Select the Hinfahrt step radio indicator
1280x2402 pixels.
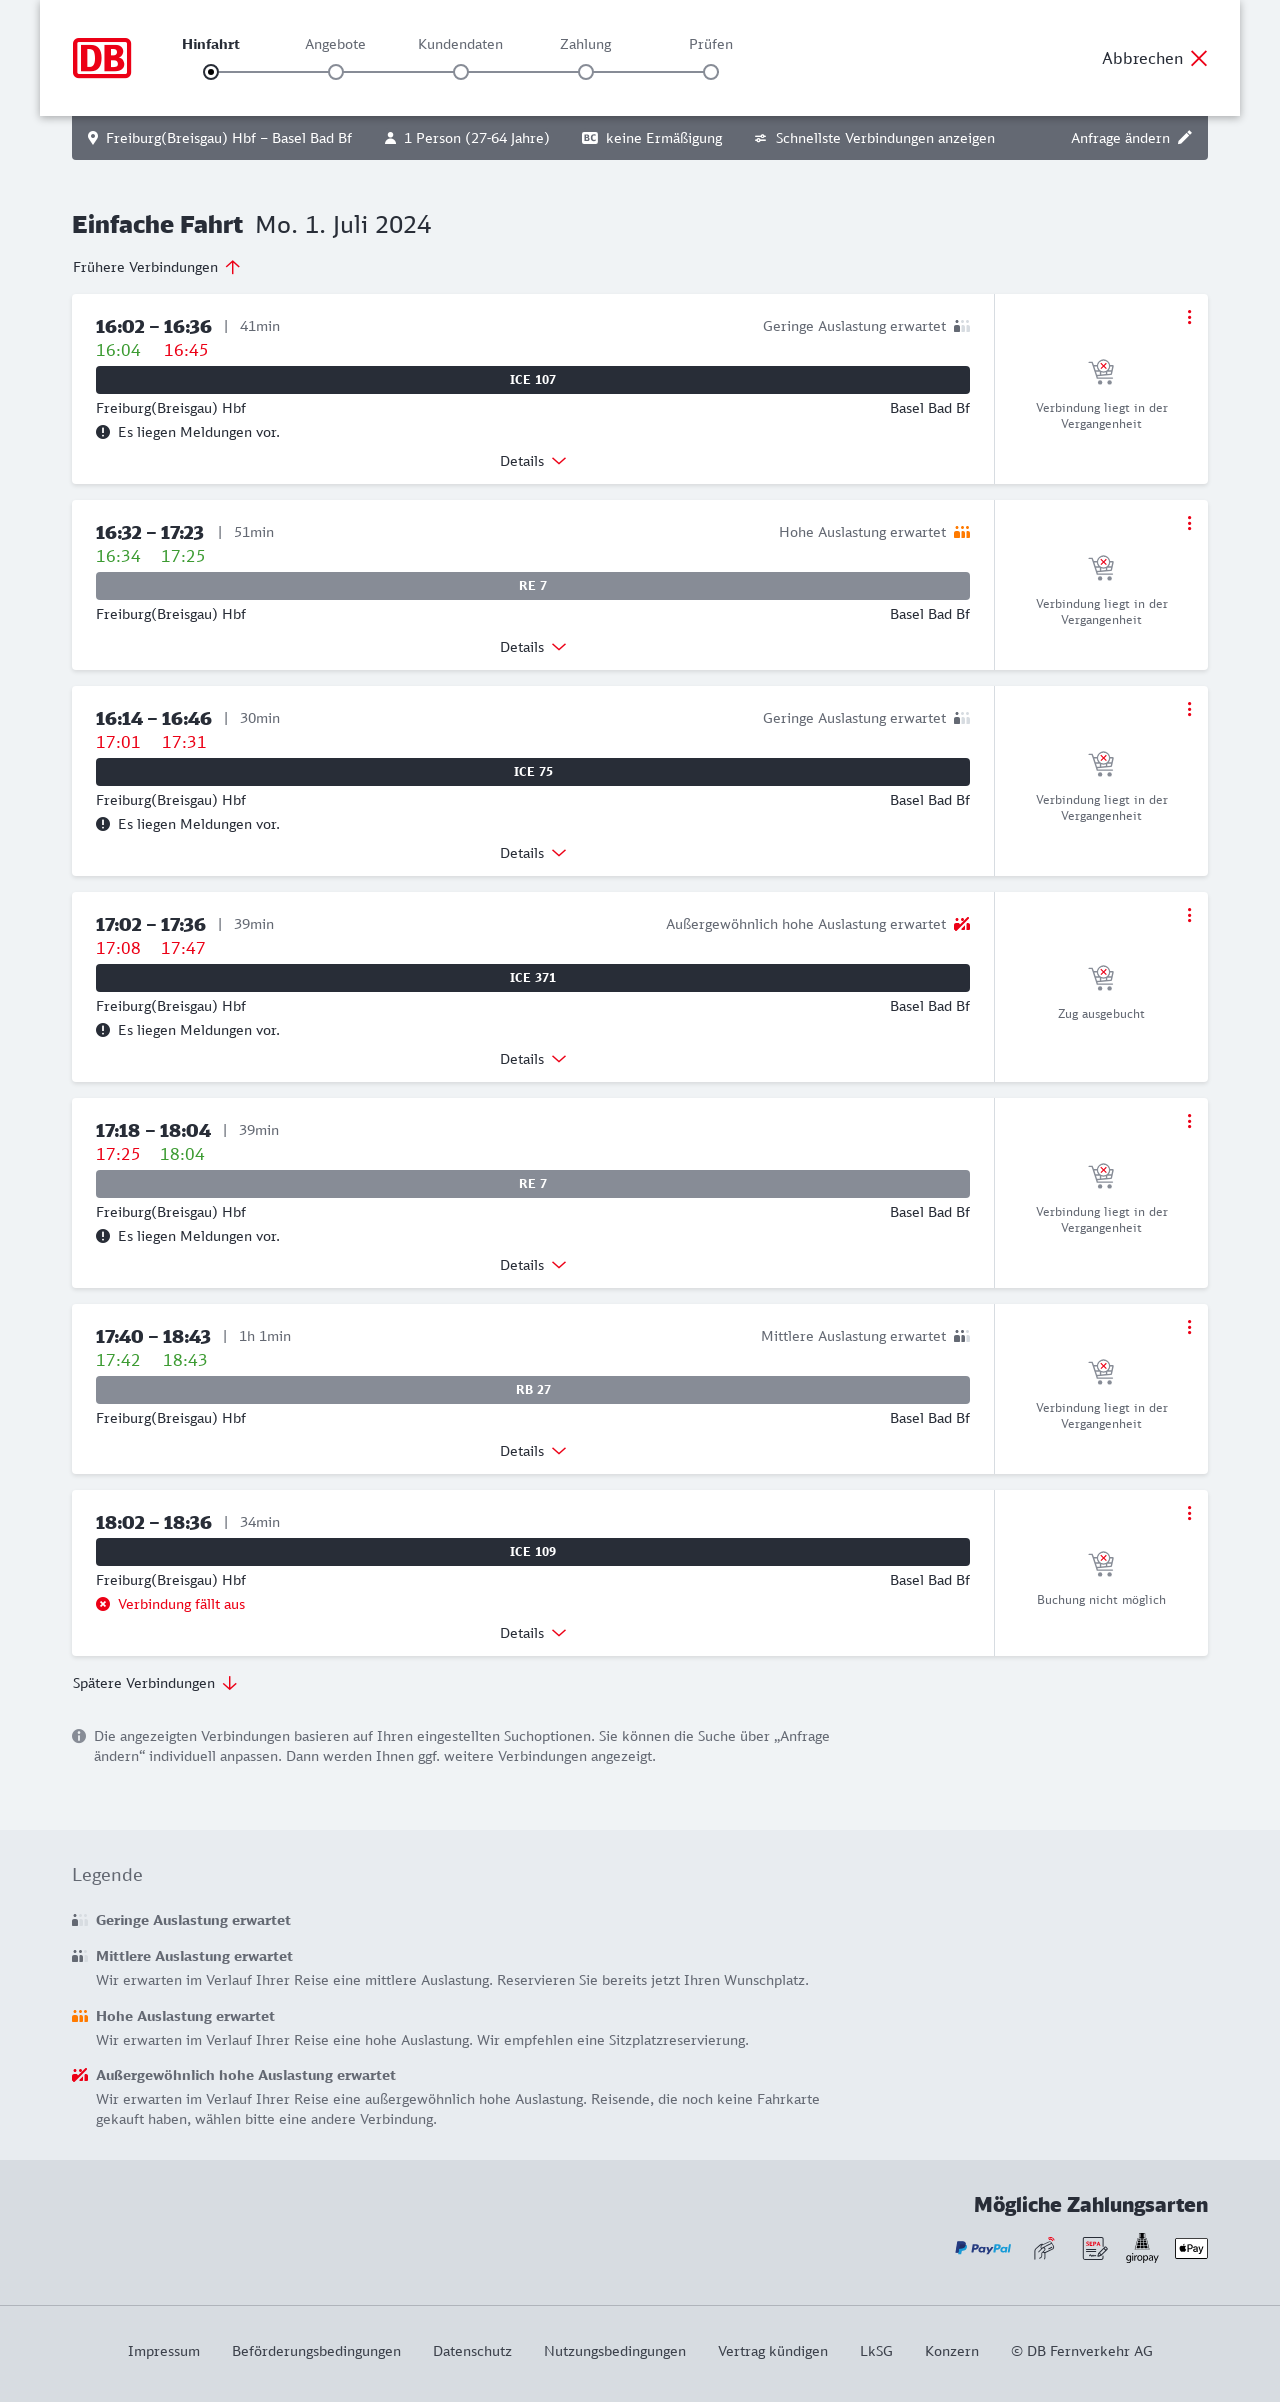click(211, 72)
